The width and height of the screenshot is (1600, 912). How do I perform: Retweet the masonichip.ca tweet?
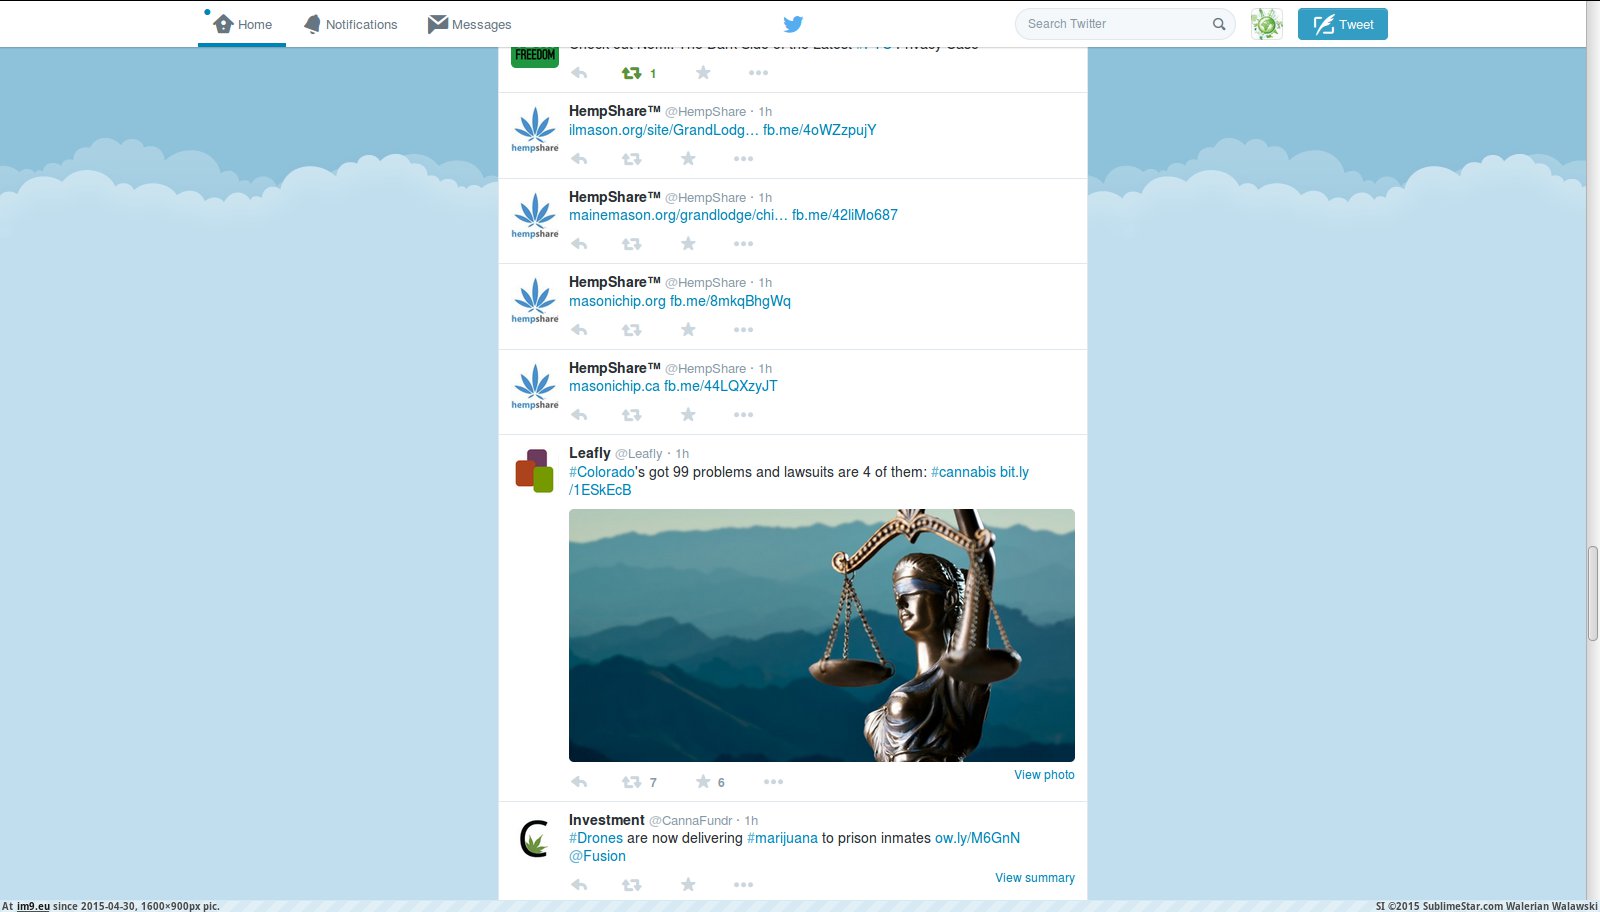pos(632,415)
